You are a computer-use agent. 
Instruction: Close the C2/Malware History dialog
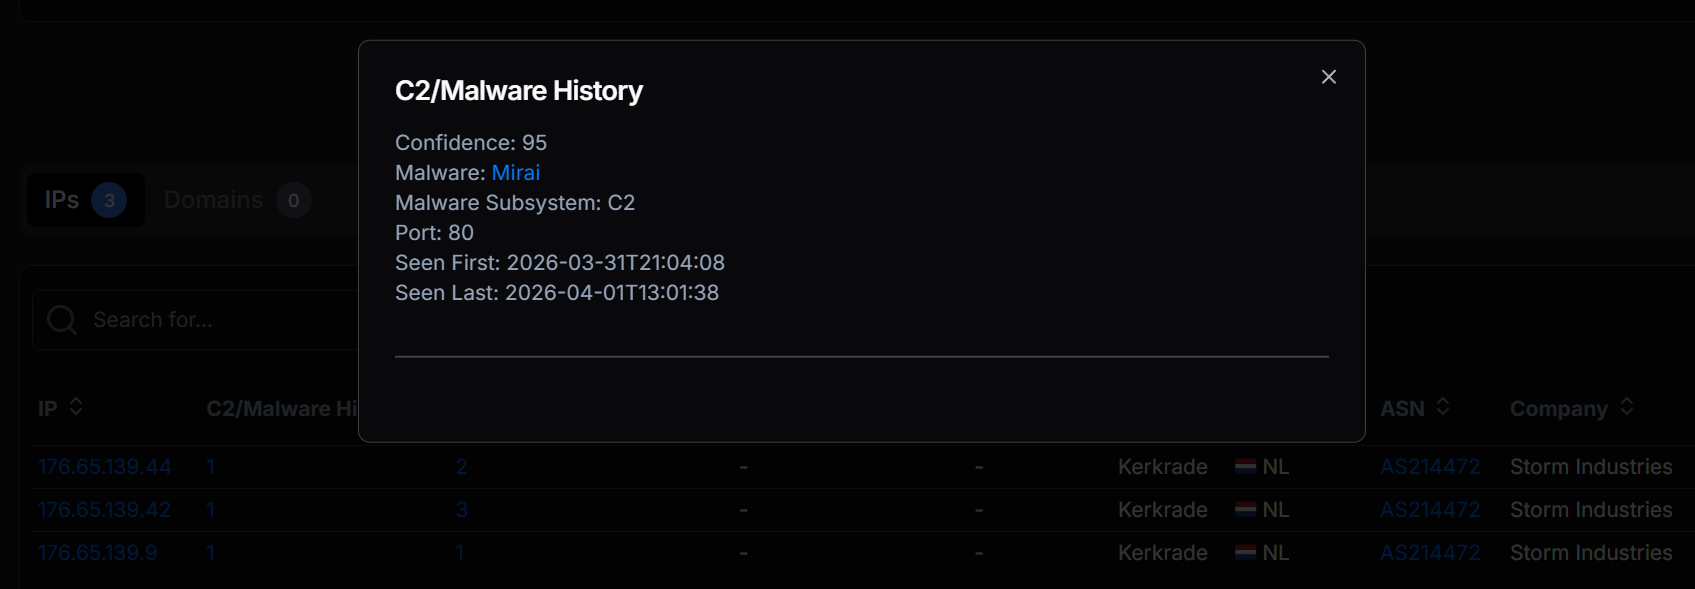(x=1328, y=77)
